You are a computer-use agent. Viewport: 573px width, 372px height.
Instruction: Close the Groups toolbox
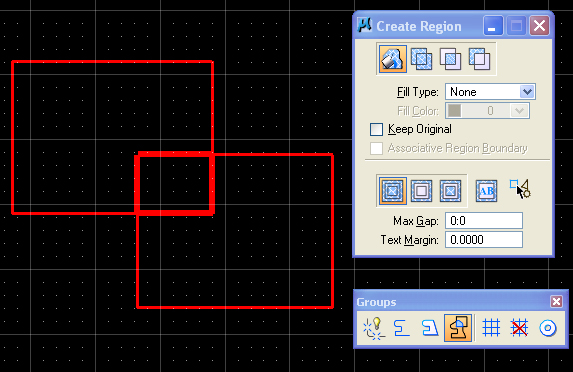[x=557, y=301]
